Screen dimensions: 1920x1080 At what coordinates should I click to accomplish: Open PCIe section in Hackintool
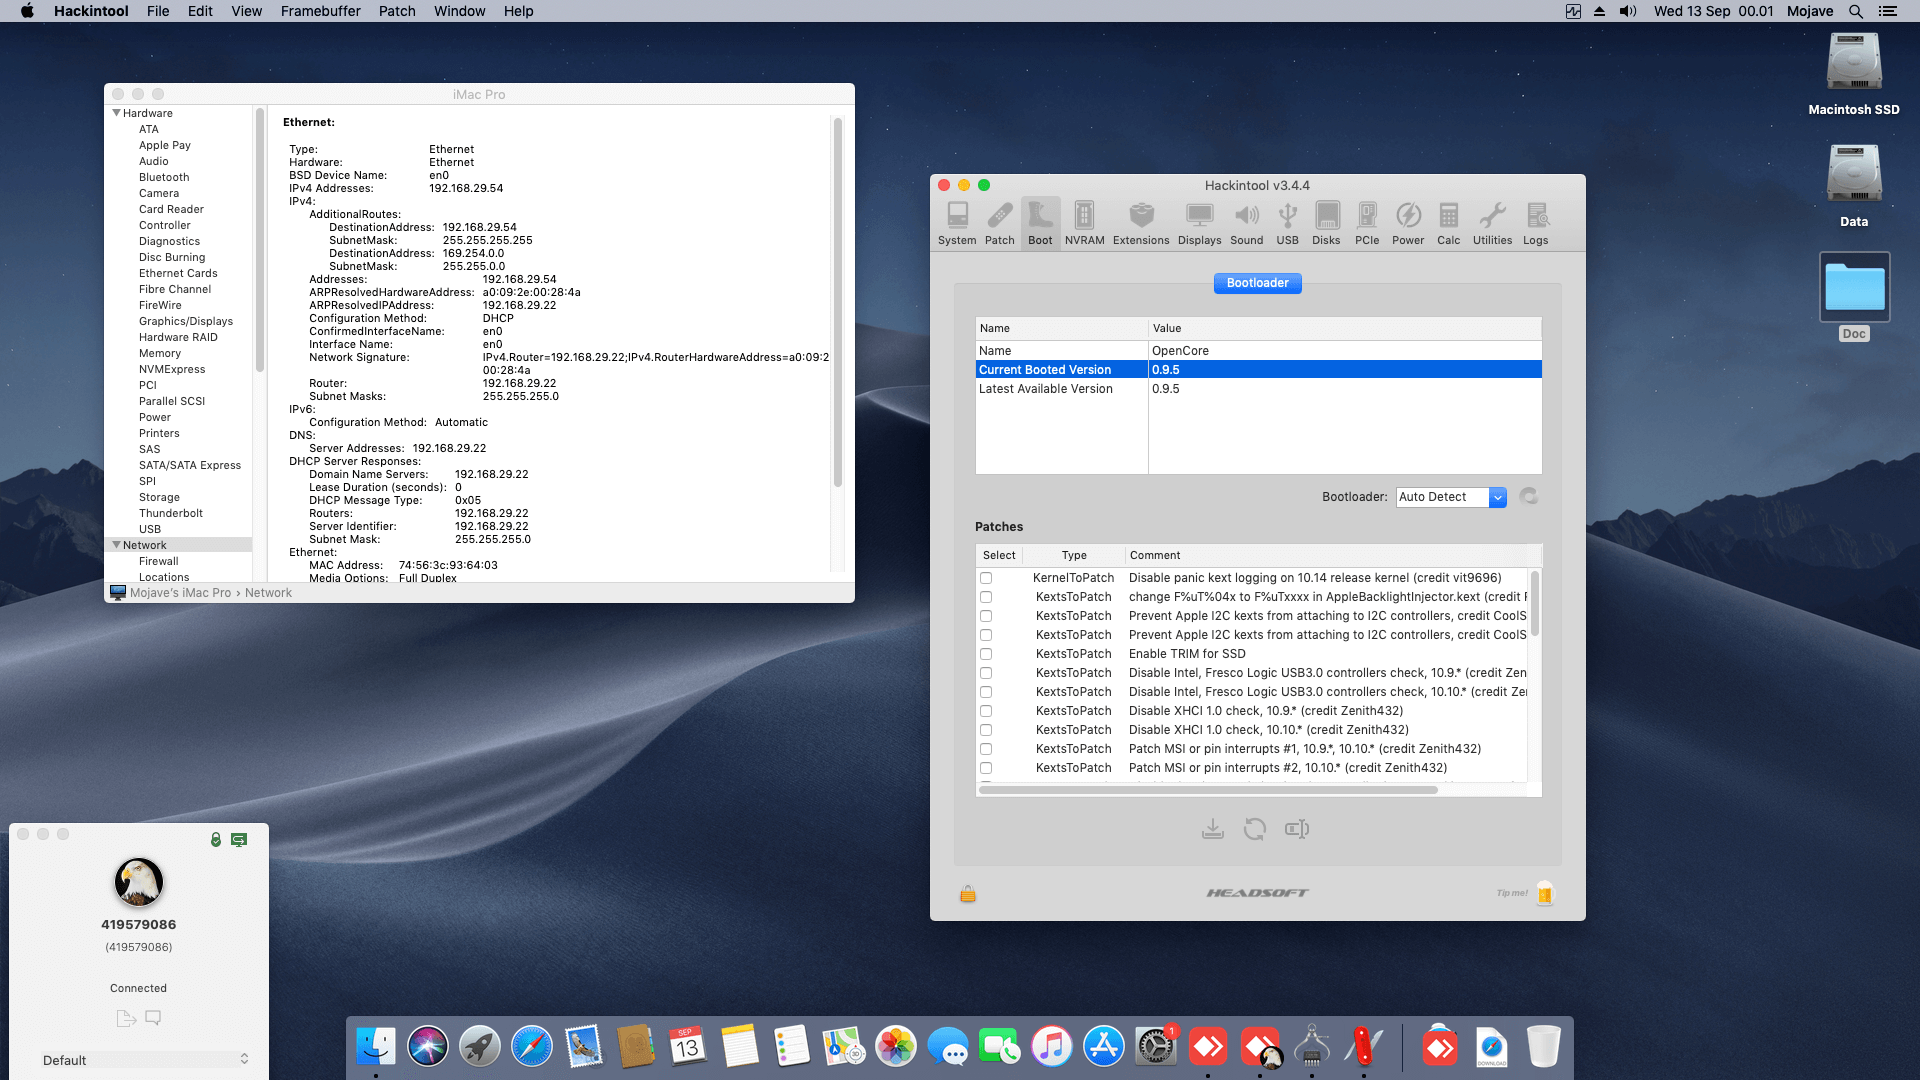(x=1367, y=224)
